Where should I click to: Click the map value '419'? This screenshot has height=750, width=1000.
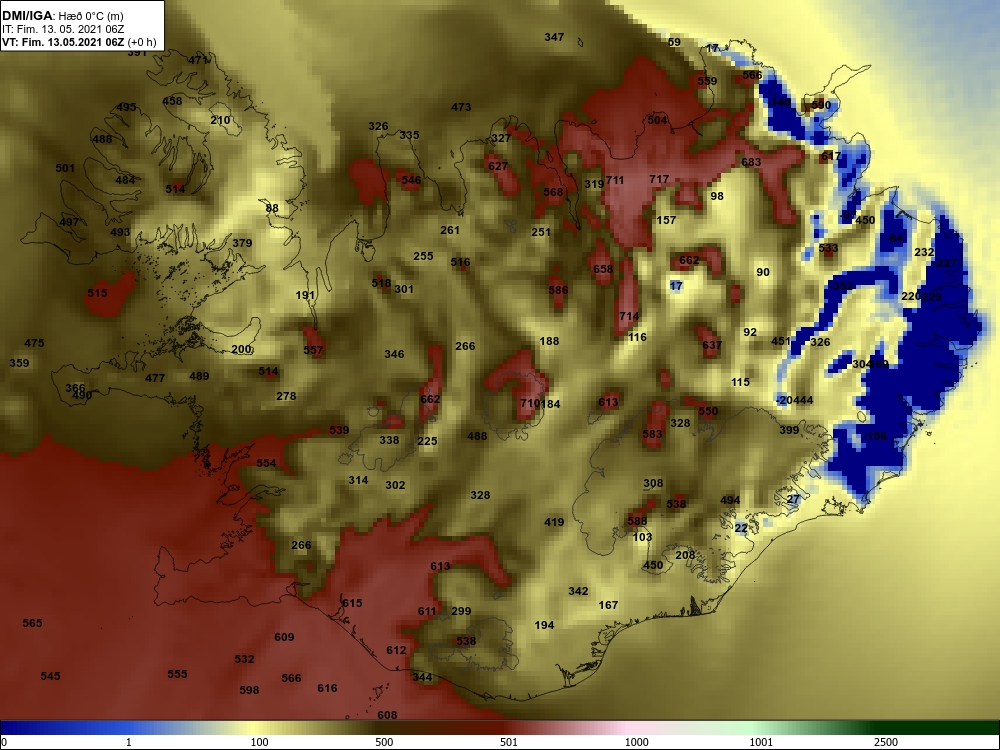click(554, 522)
